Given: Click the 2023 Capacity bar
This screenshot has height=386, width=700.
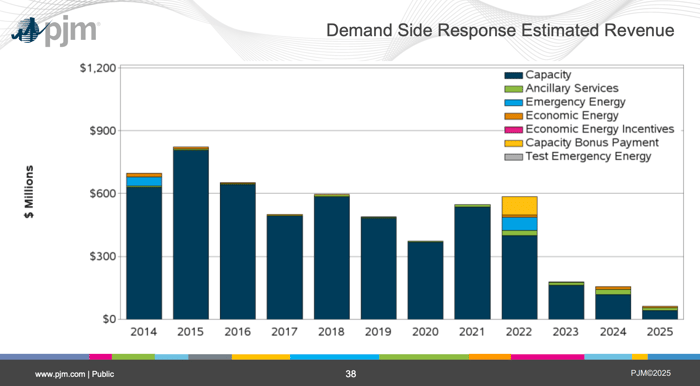Looking at the screenshot, I should [567, 302].
